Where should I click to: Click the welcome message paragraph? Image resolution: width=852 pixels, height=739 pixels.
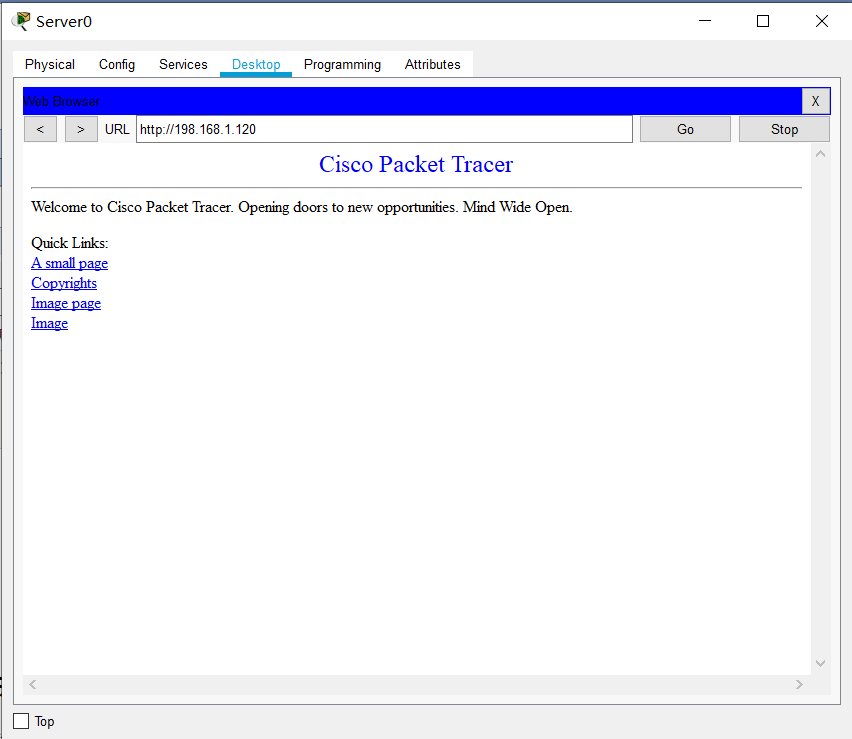click(302, 207)
